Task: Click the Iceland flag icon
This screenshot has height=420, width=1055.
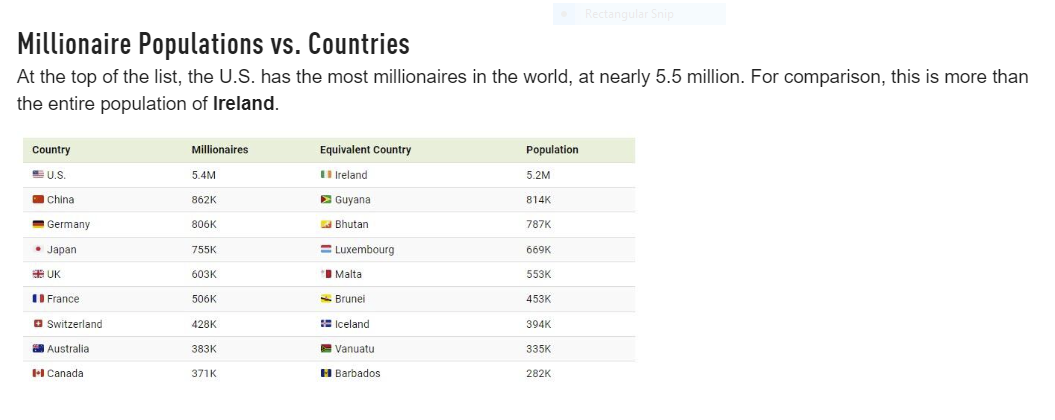Action: point(326,324)
